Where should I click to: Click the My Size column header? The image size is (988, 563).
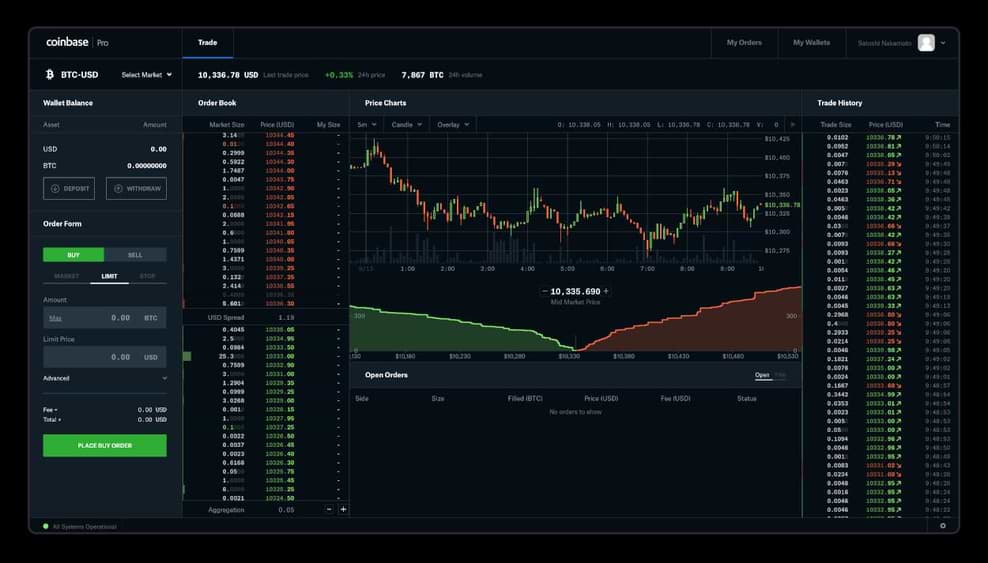pyautogui.click(x=328, y=125)
